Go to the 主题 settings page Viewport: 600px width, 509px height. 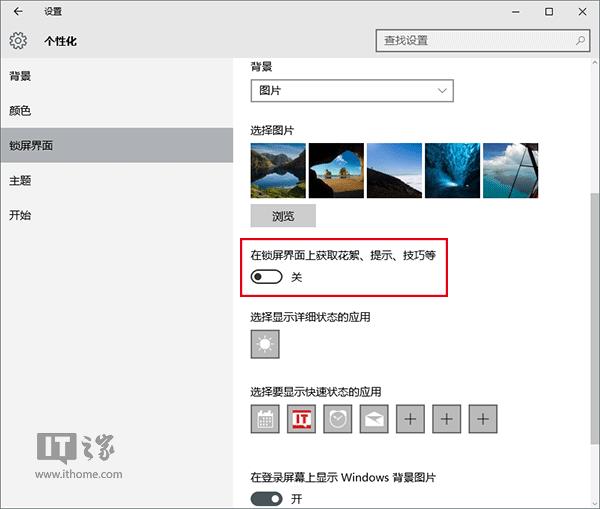click(x=21, y=181)
